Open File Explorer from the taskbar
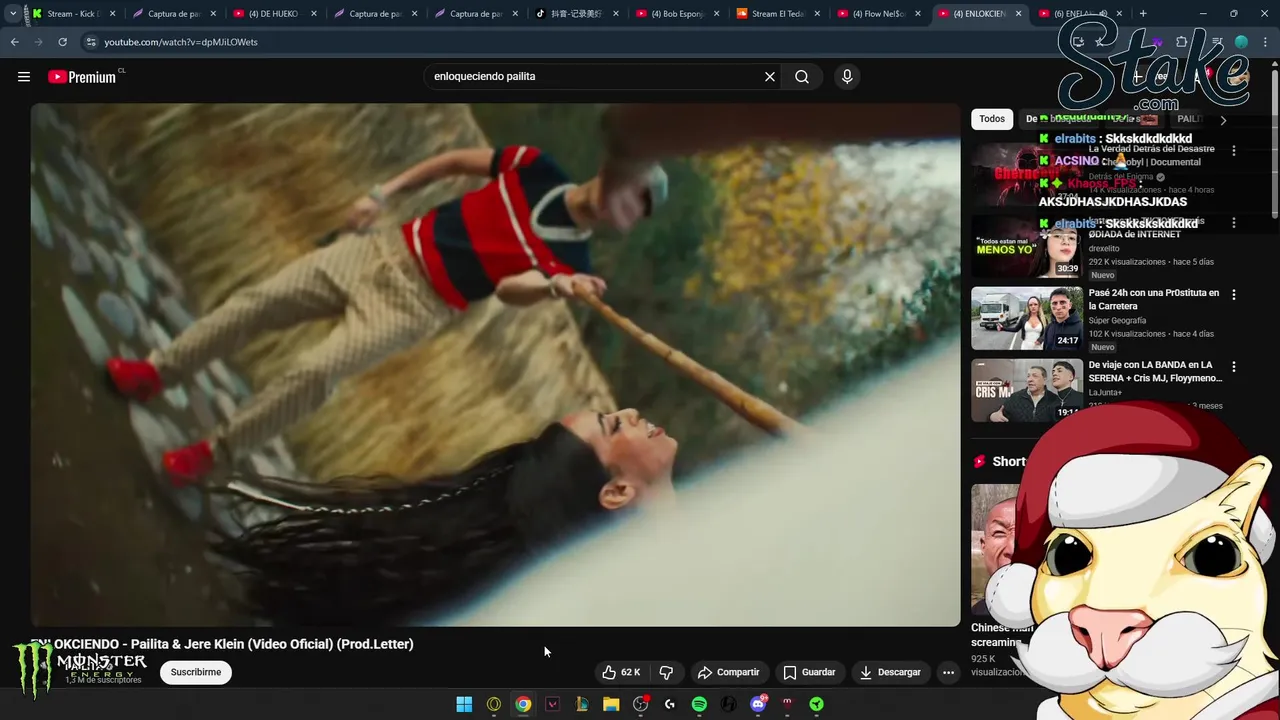The image size is (1280, 720). 611,705
